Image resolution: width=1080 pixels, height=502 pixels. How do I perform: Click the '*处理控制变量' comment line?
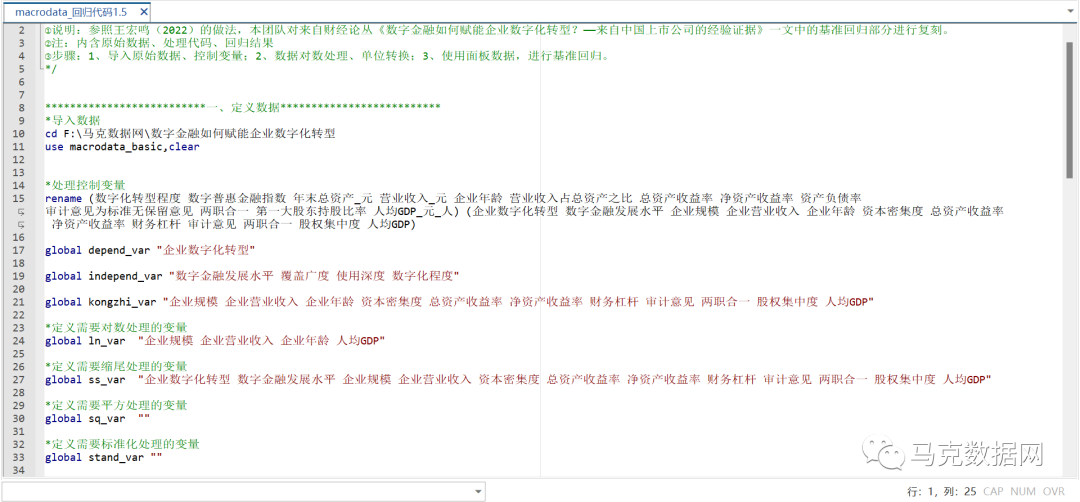pos(85,185)
